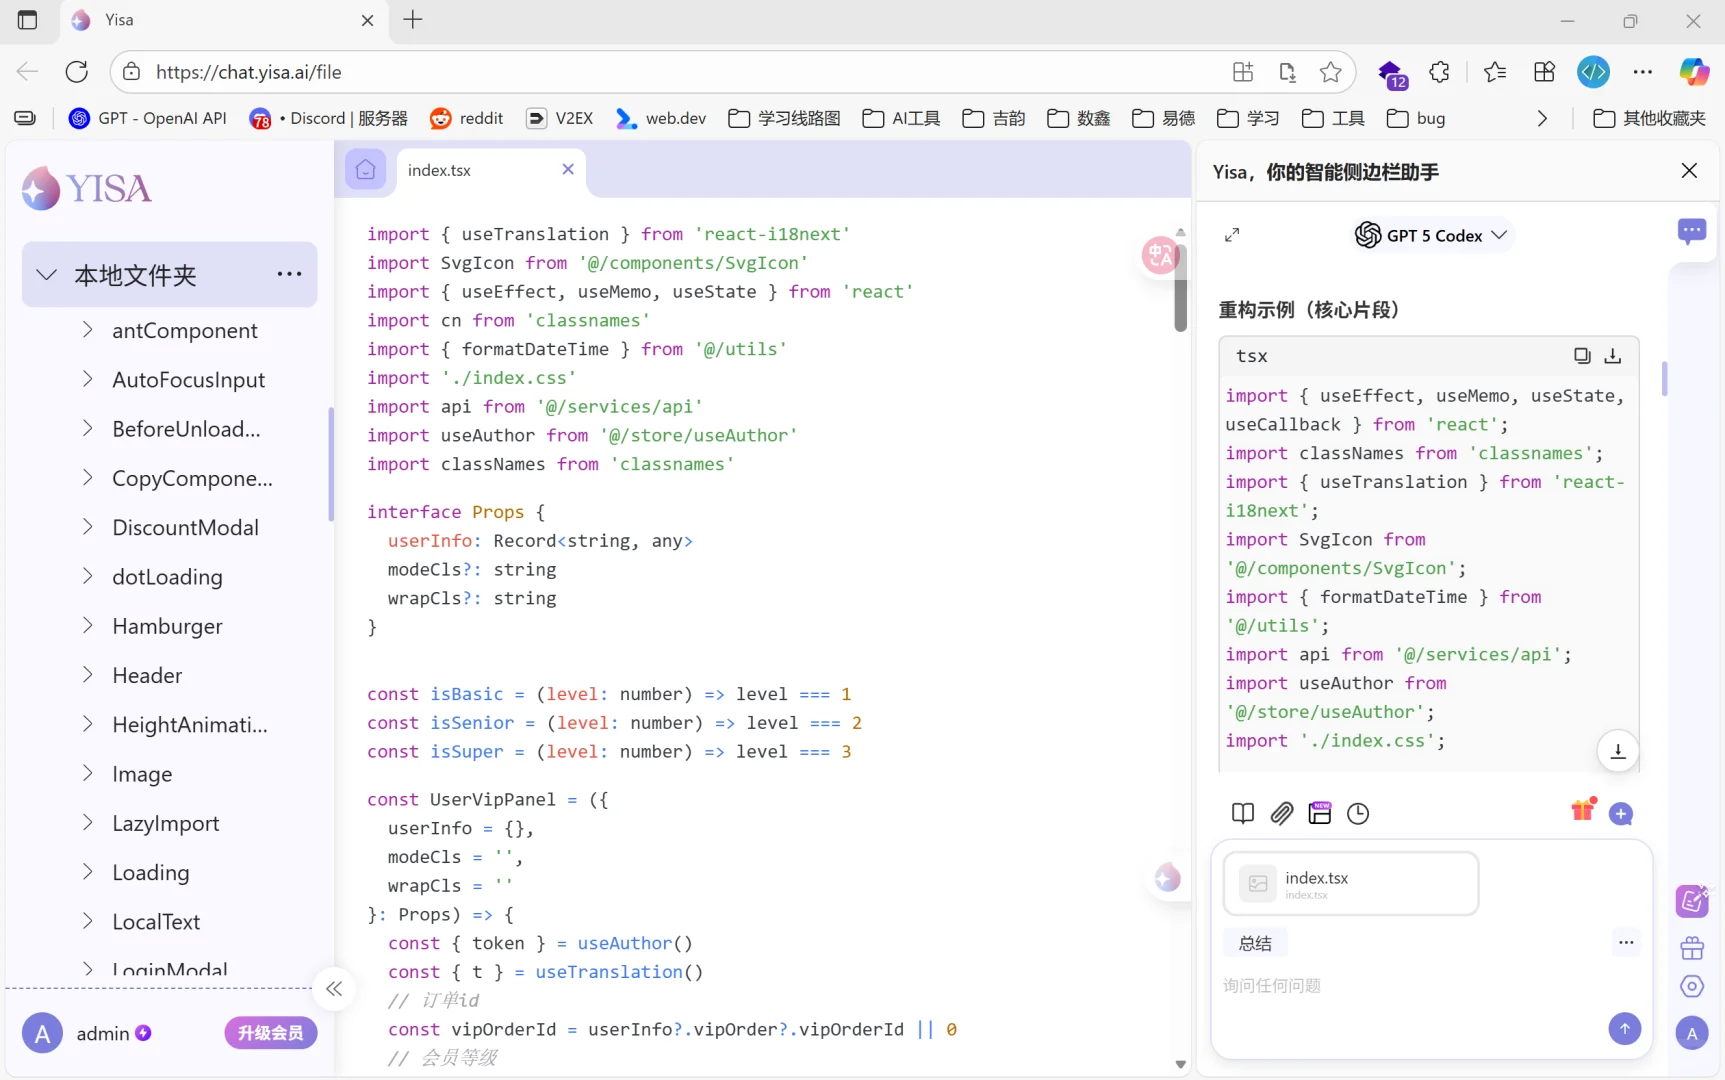Download the tsx code block
Image resolution: width=1725 pixels, height=1080 pixels.
1613,355
